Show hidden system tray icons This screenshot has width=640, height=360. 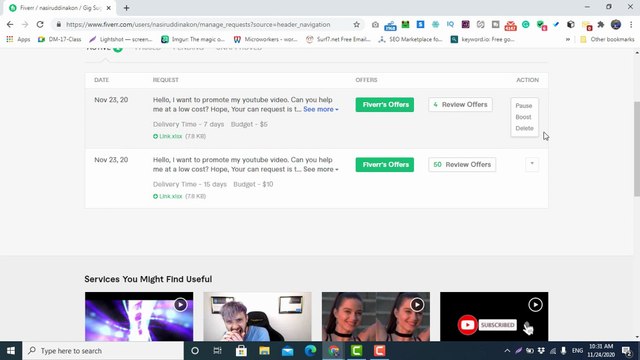[507, 351]
